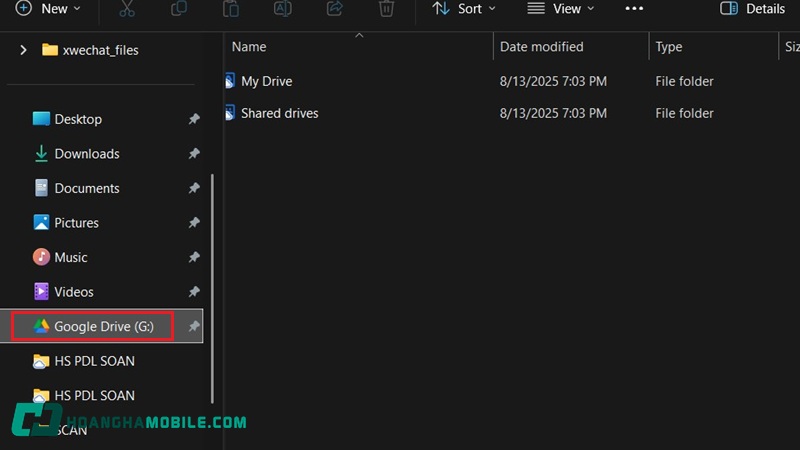
Task: Click the Copy icon in toolbar
Action: click(179, 9)
